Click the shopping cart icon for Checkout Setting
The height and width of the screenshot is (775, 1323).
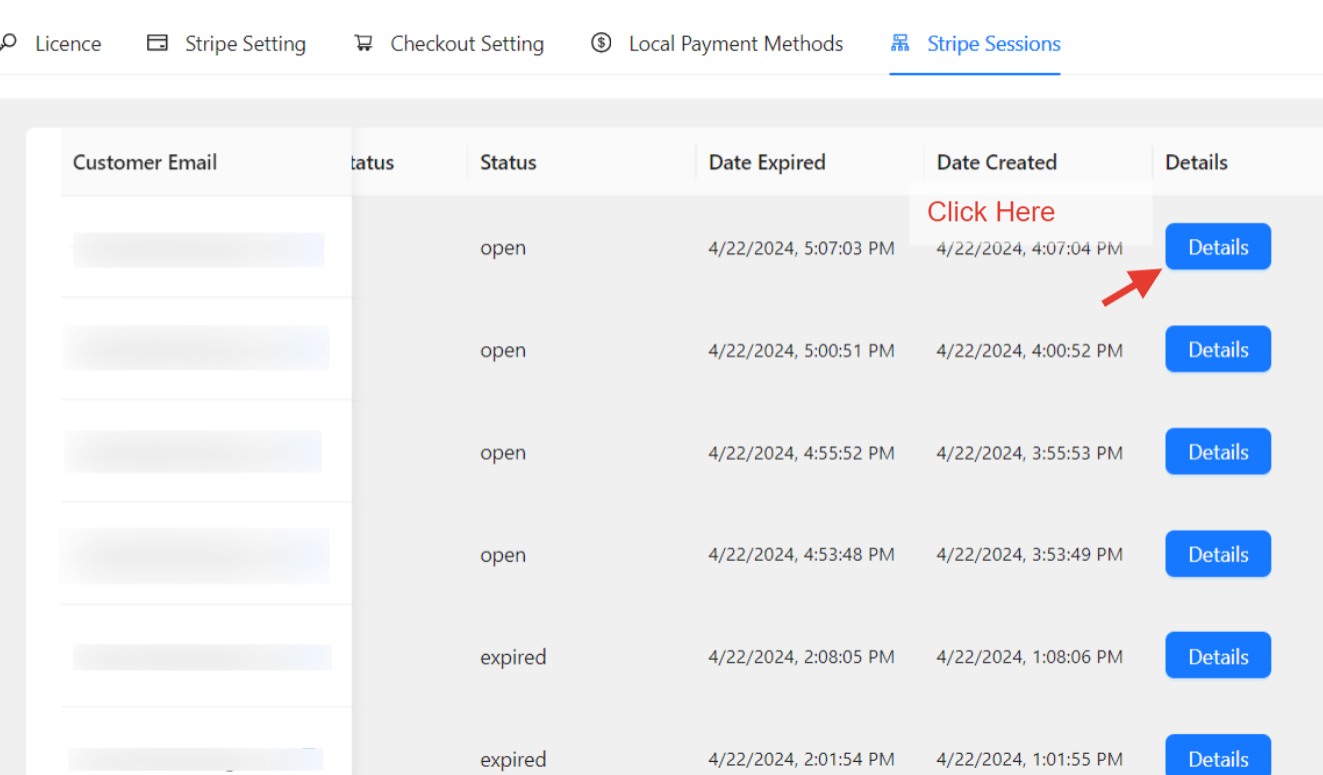(x=363, y=43)
